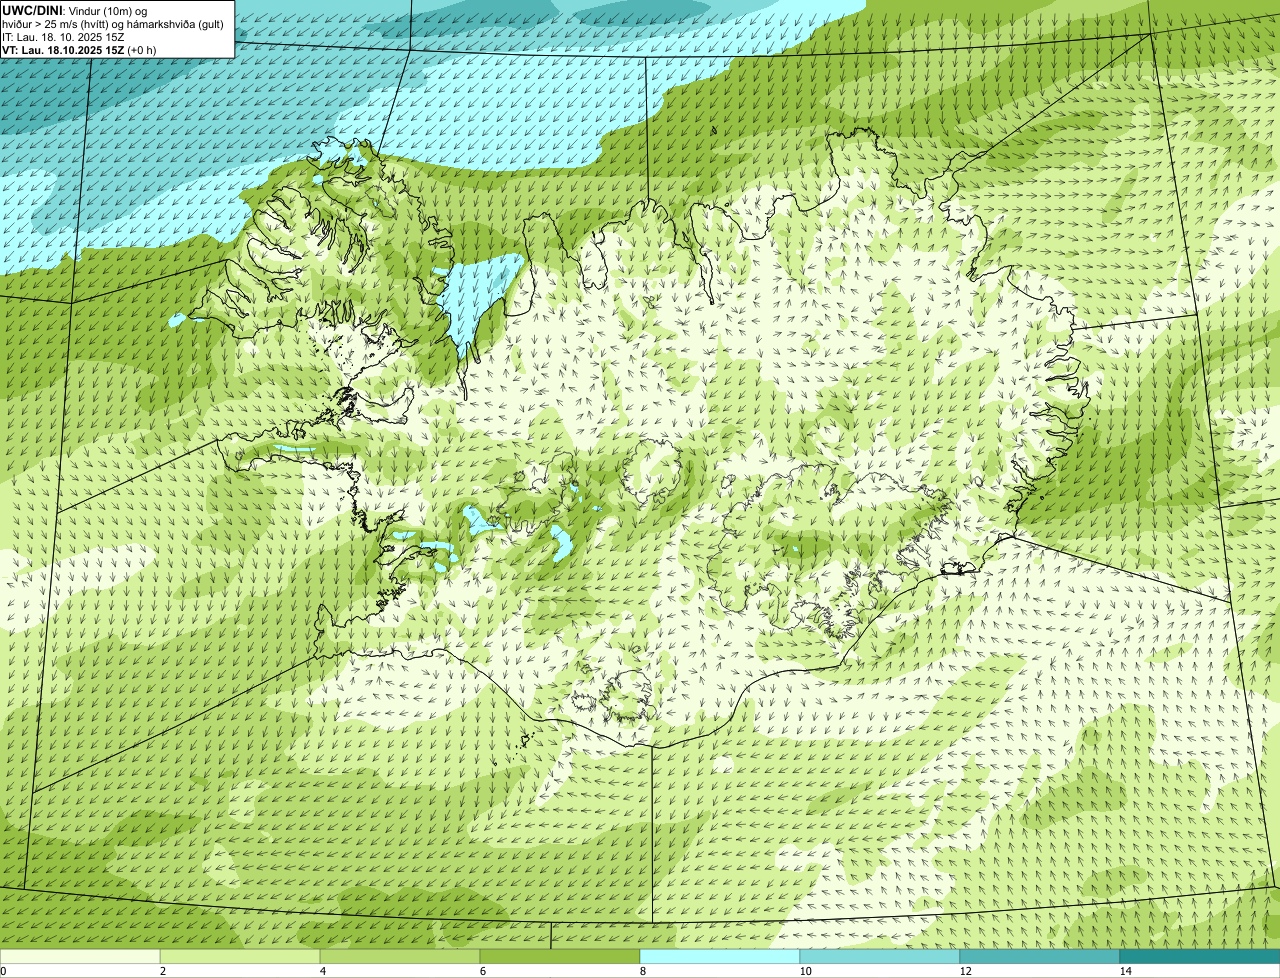Click the 'IT: Lau. 18. 10. 2025 15Z' line
1280x978 pixels.
pos(63,36)
